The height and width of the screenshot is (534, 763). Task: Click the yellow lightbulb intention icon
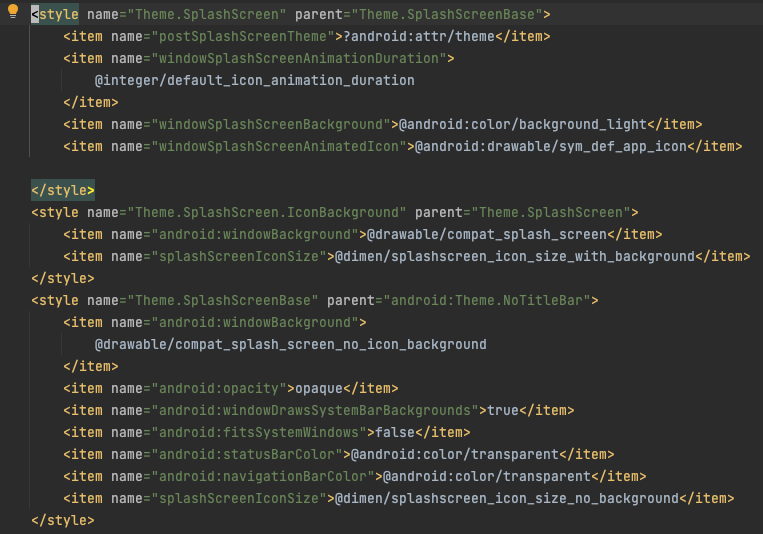click(13, 13)
